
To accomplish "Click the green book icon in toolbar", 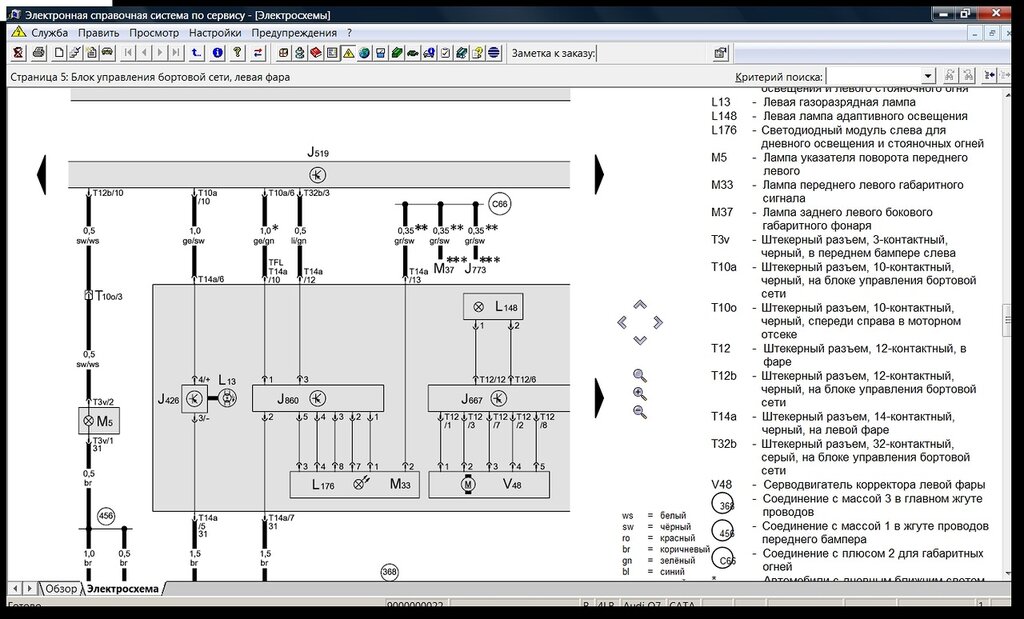I will (x=397, y=53).
